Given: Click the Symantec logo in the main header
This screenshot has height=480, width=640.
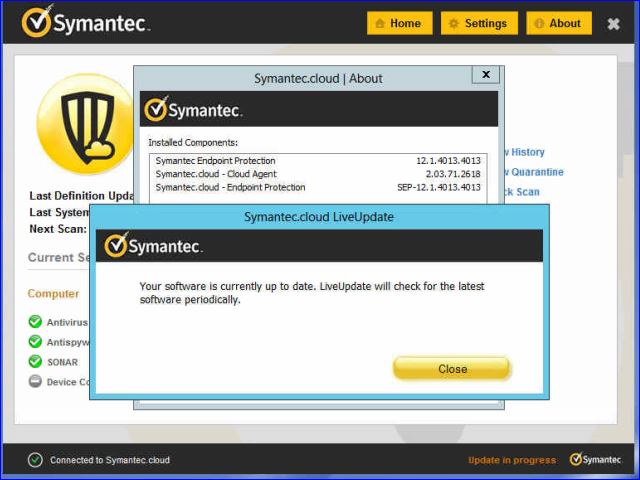Looking at the screenshot, I should (x=86, y=22).
